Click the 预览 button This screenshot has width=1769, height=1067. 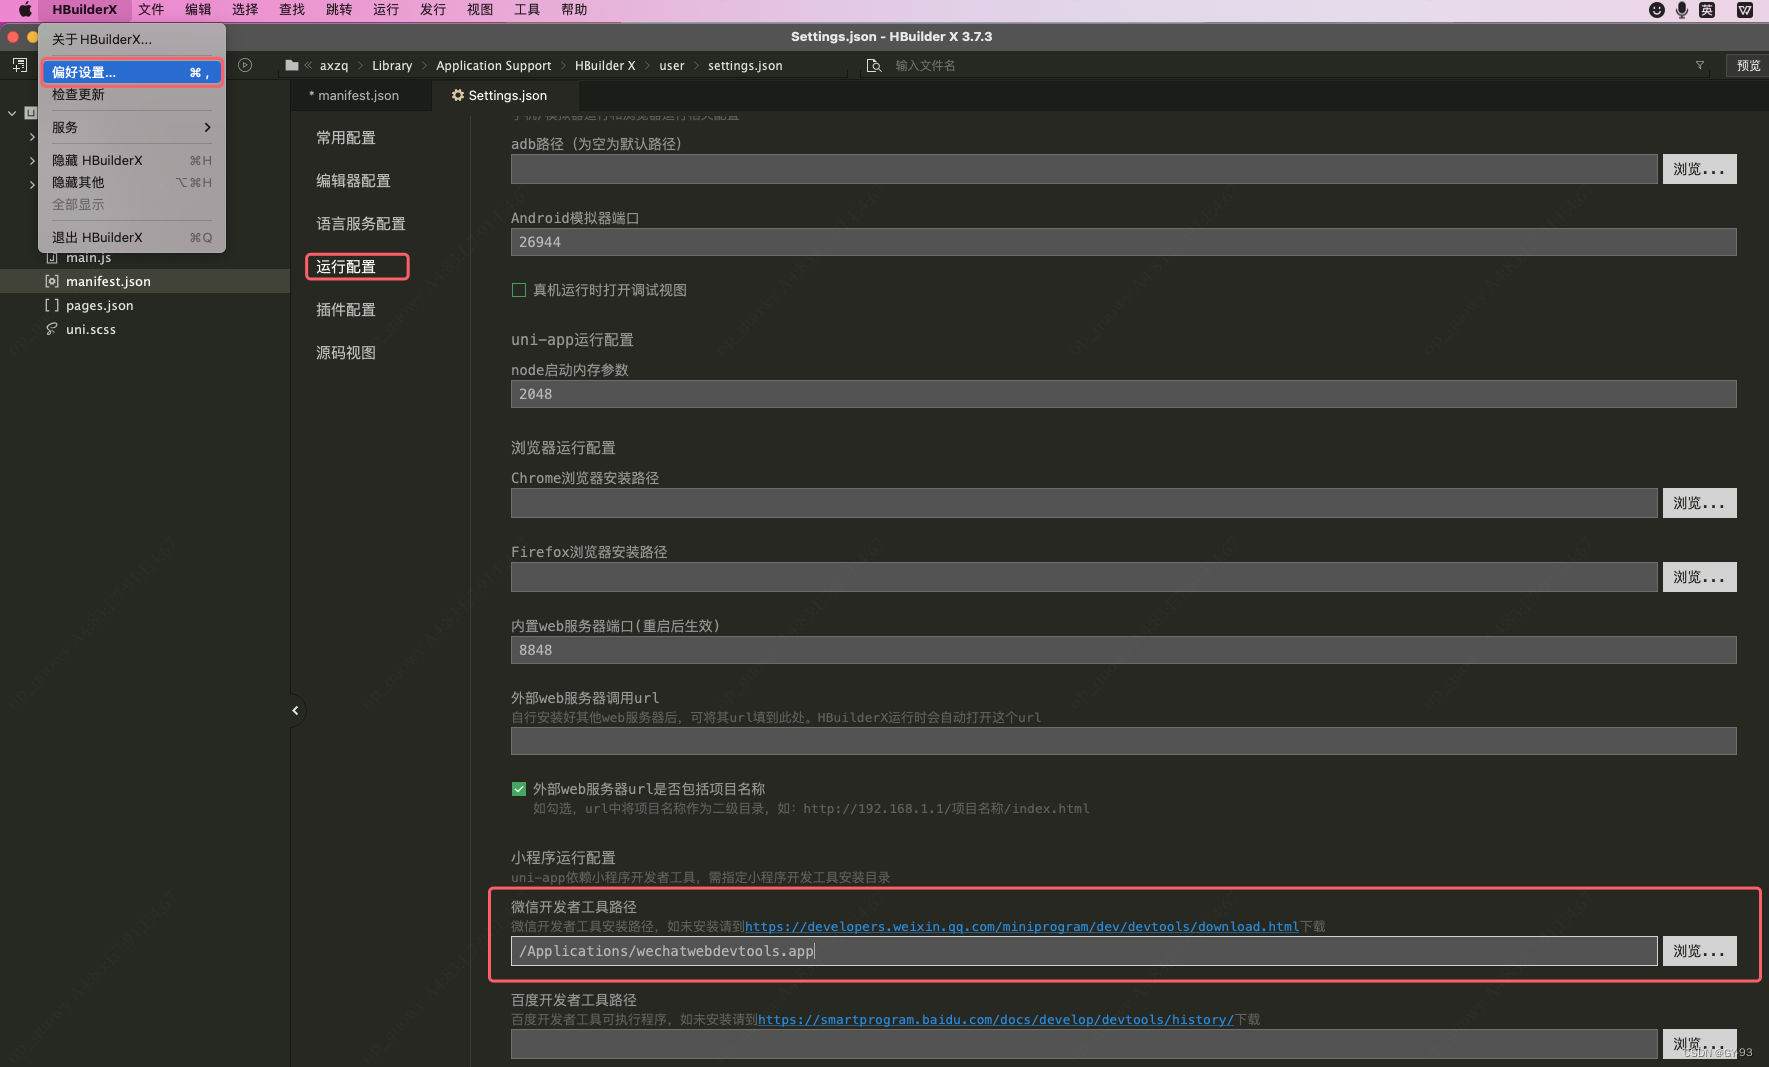1748,66
